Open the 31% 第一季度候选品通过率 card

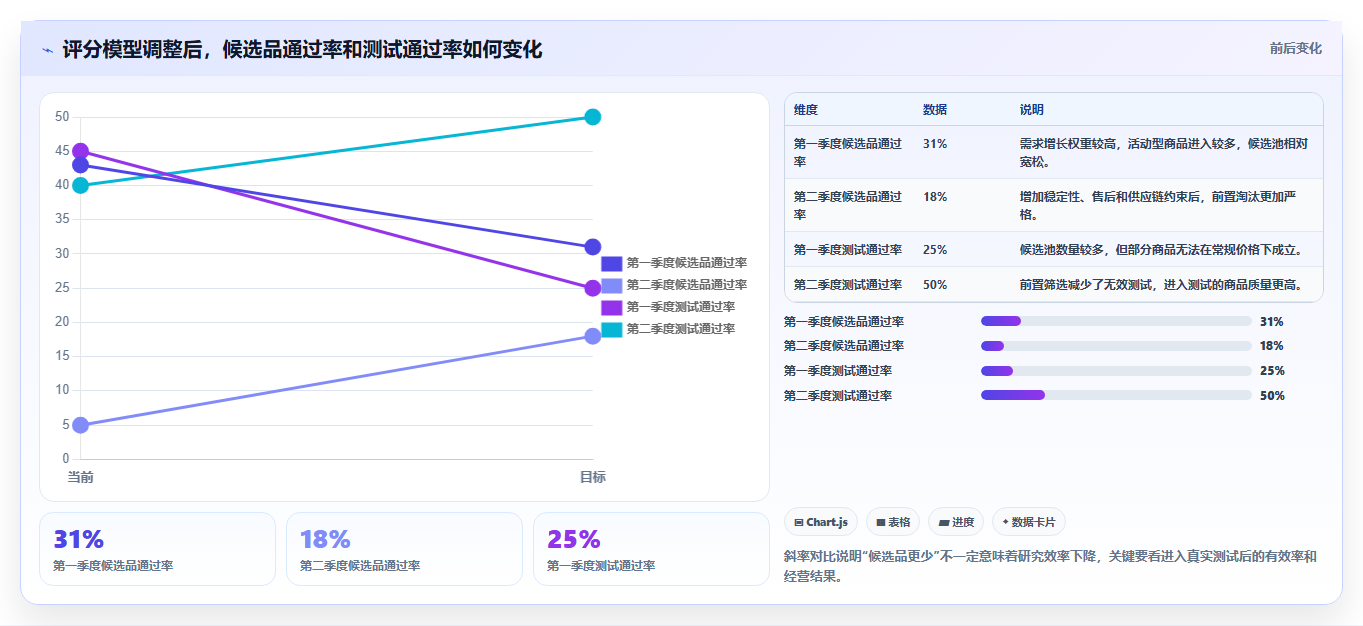157,549
